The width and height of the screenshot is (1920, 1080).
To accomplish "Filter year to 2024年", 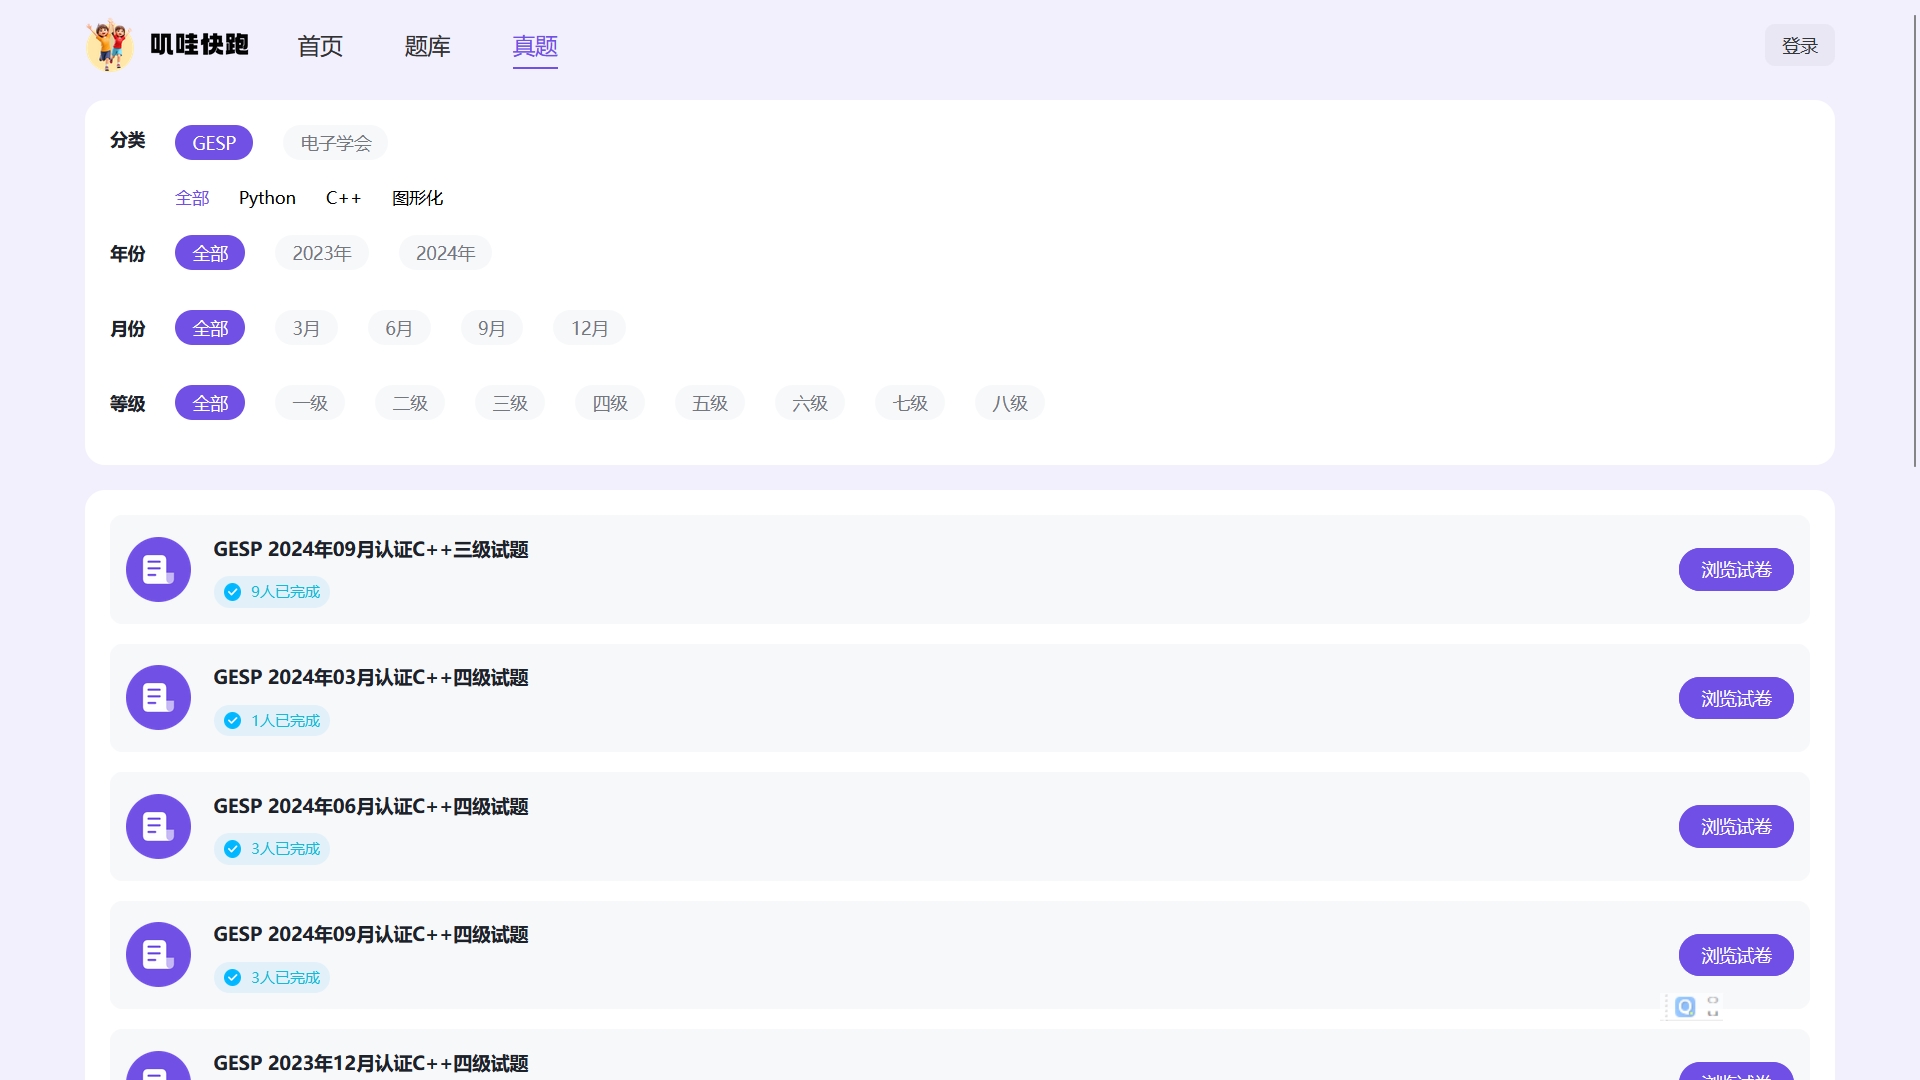I will [x=445, y=253].
